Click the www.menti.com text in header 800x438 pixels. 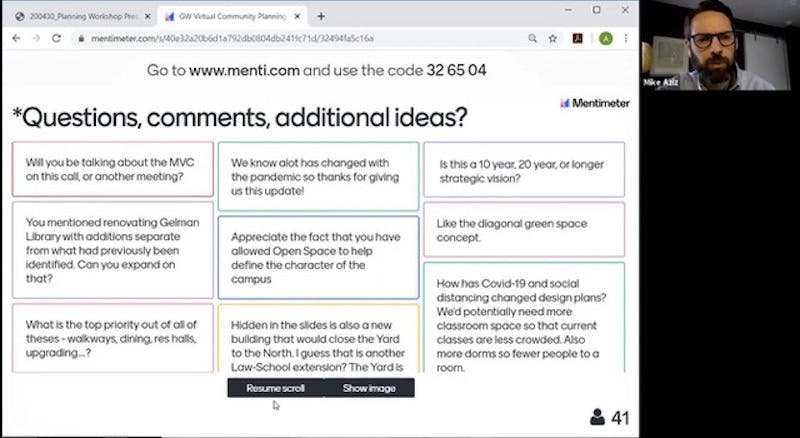[244, 70]
